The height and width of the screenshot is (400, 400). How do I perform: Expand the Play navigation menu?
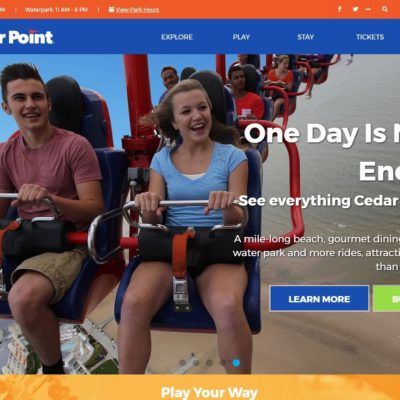(241, 37)
